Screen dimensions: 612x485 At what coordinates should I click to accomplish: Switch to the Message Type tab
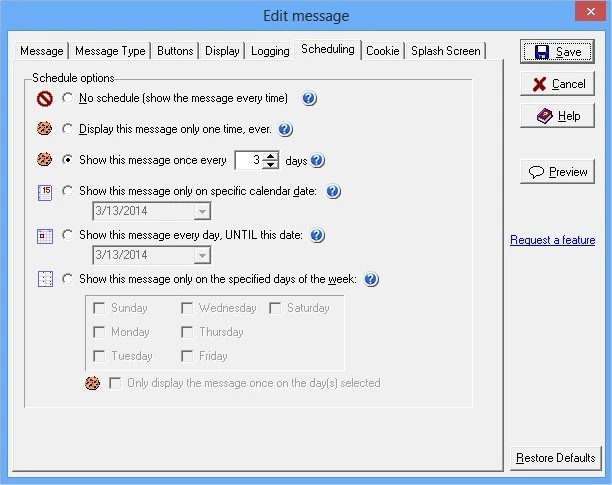[x=110, y=51]
